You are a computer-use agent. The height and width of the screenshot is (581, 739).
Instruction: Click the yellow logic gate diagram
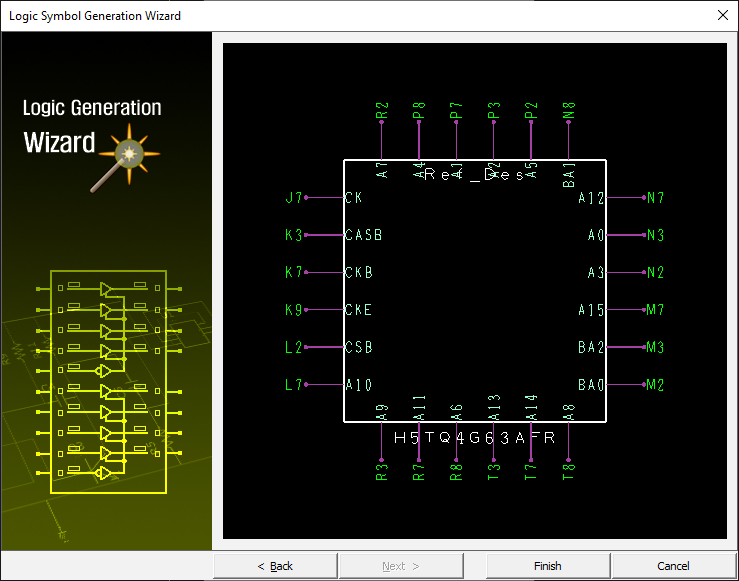click(109, 381)
